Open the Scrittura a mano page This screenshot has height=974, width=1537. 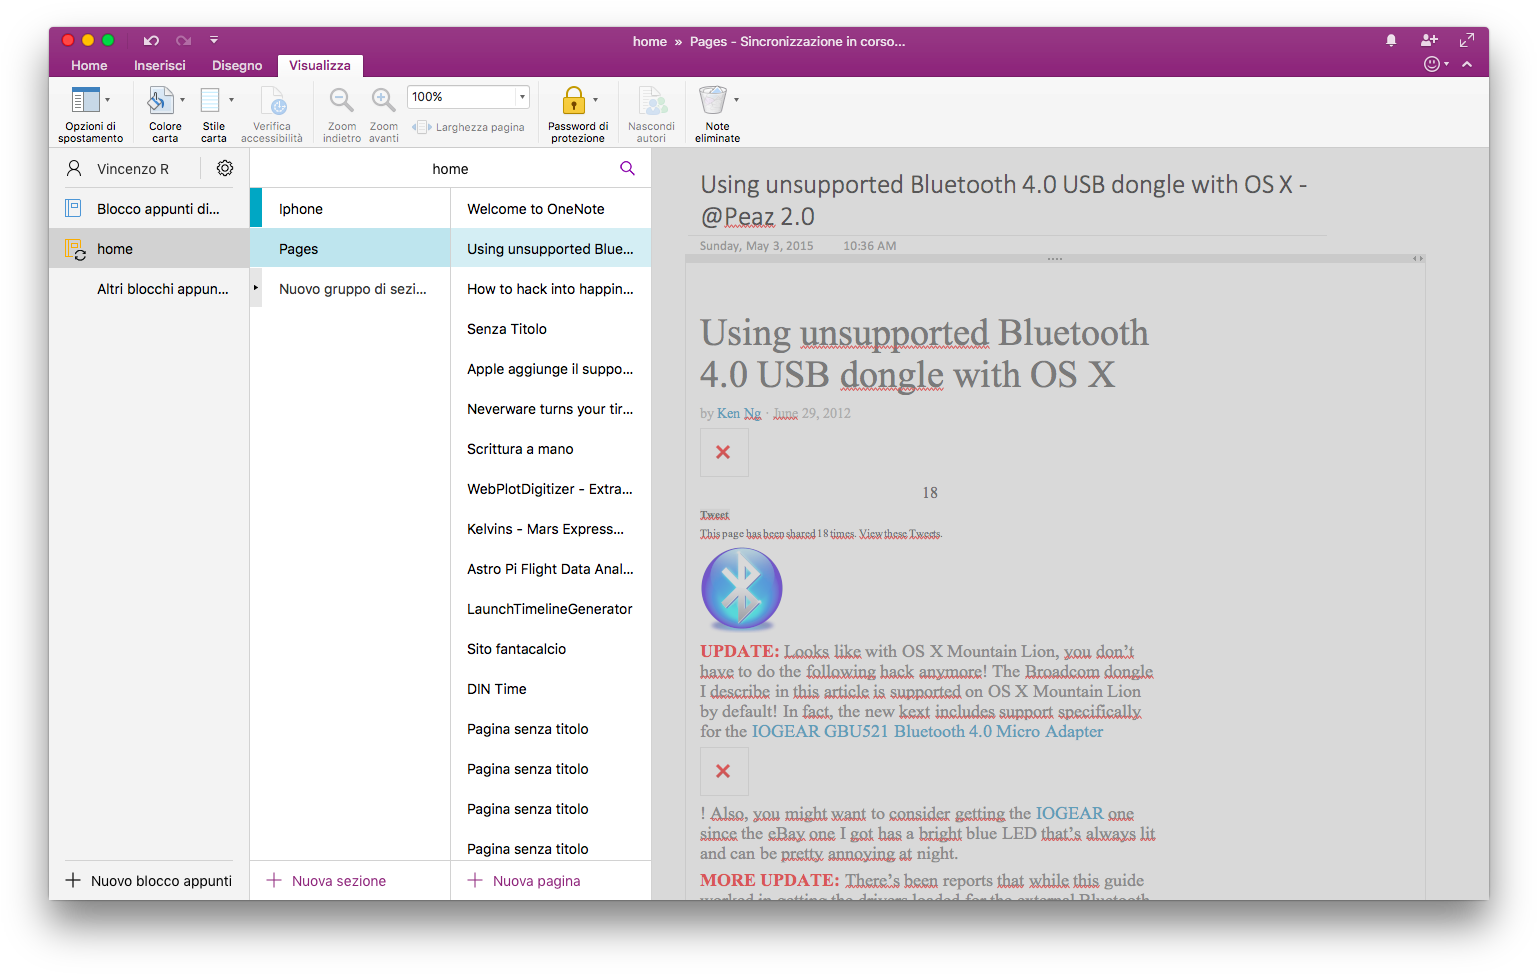click(x=551, y=449)
